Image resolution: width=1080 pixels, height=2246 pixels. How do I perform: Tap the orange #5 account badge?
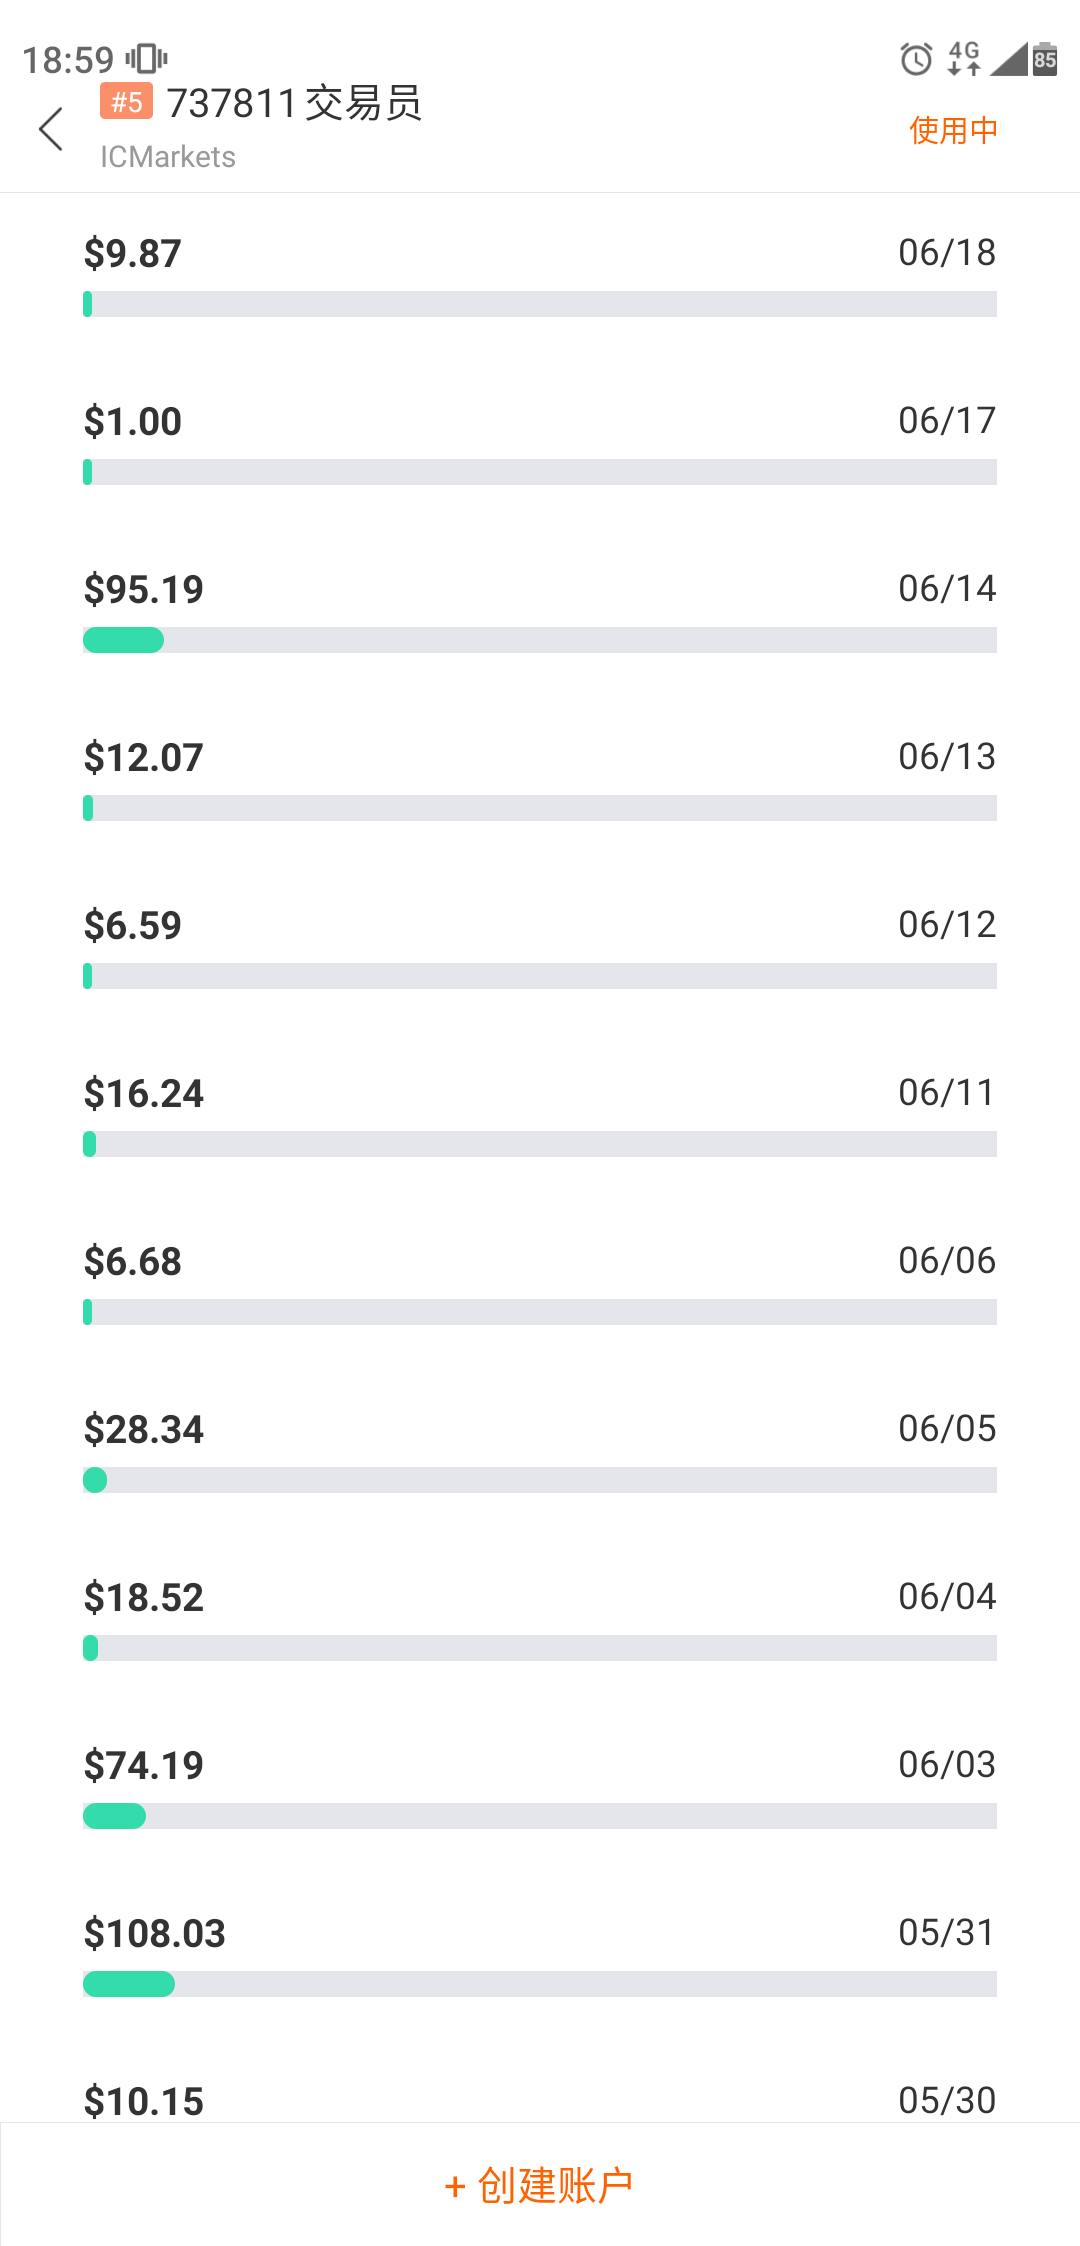(x=126, y=101)
